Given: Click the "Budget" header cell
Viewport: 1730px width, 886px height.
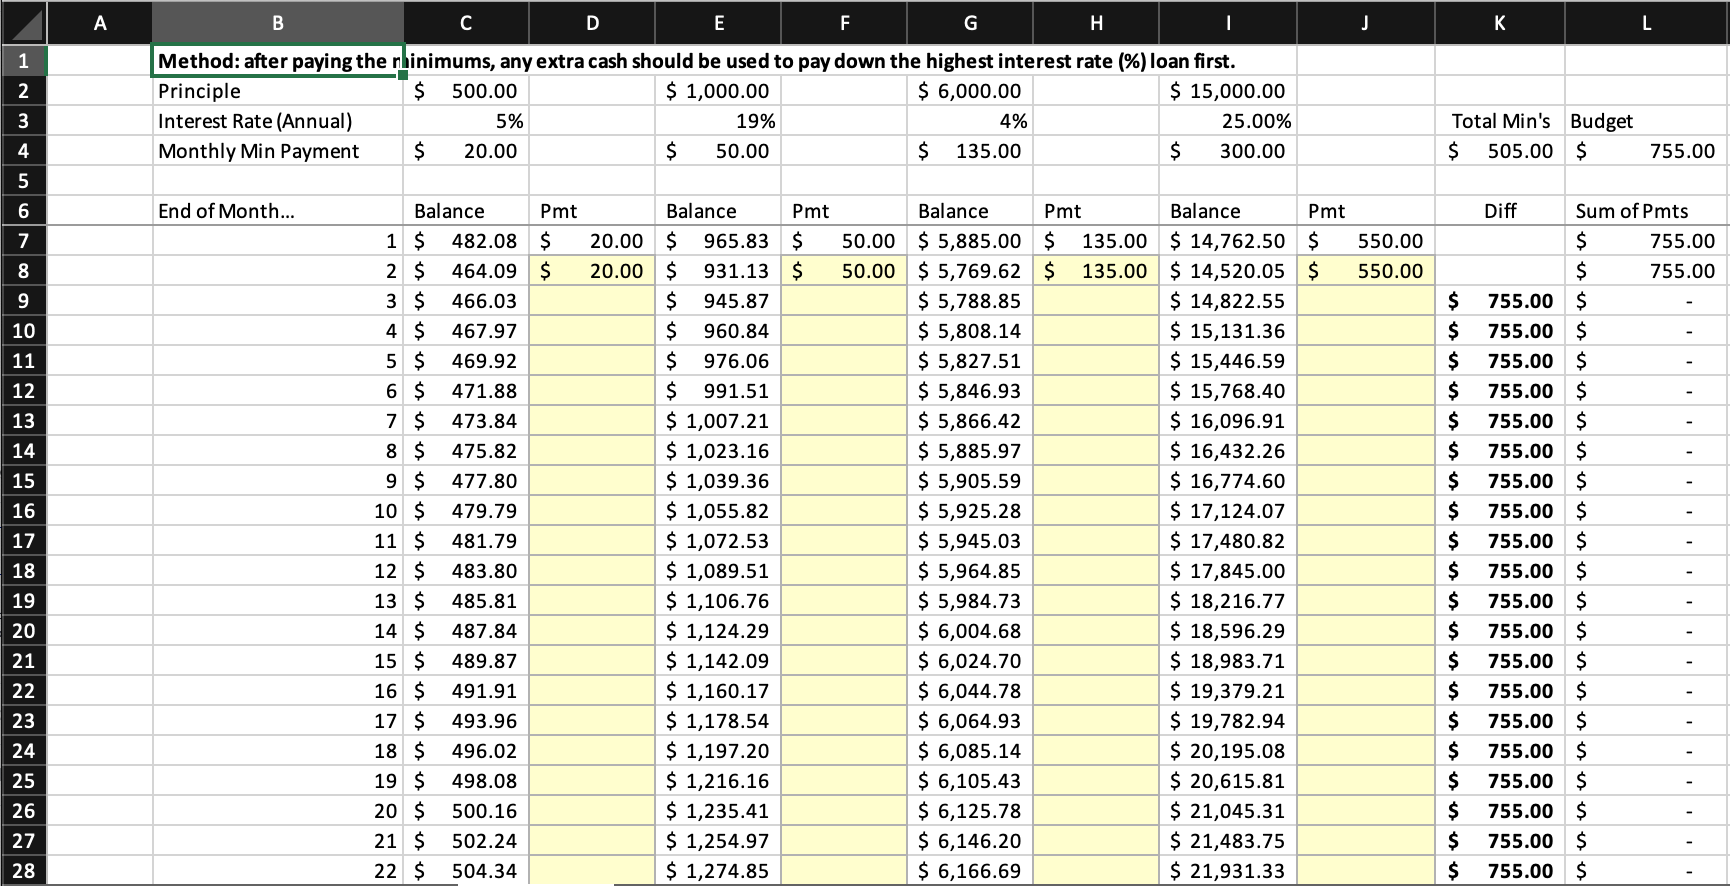Looking at the screenshot, I should 1647,121.
